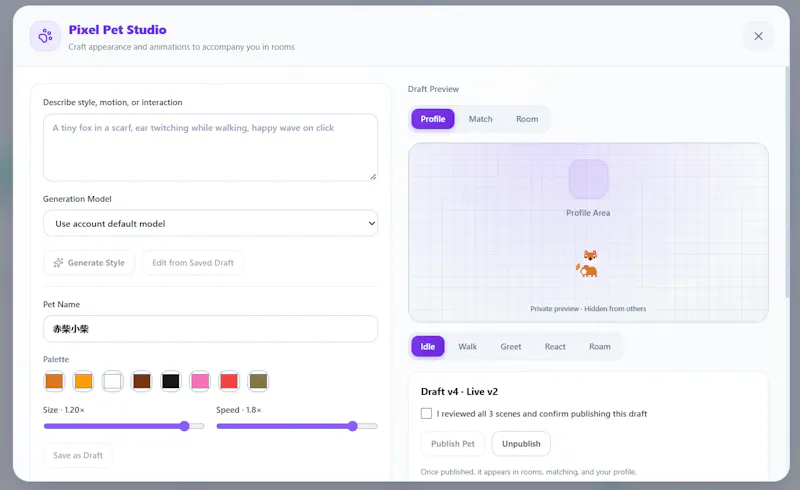Screen dimensions: 800x490
Task: Select the white palette swatch
Action: [x=112, y=381]
